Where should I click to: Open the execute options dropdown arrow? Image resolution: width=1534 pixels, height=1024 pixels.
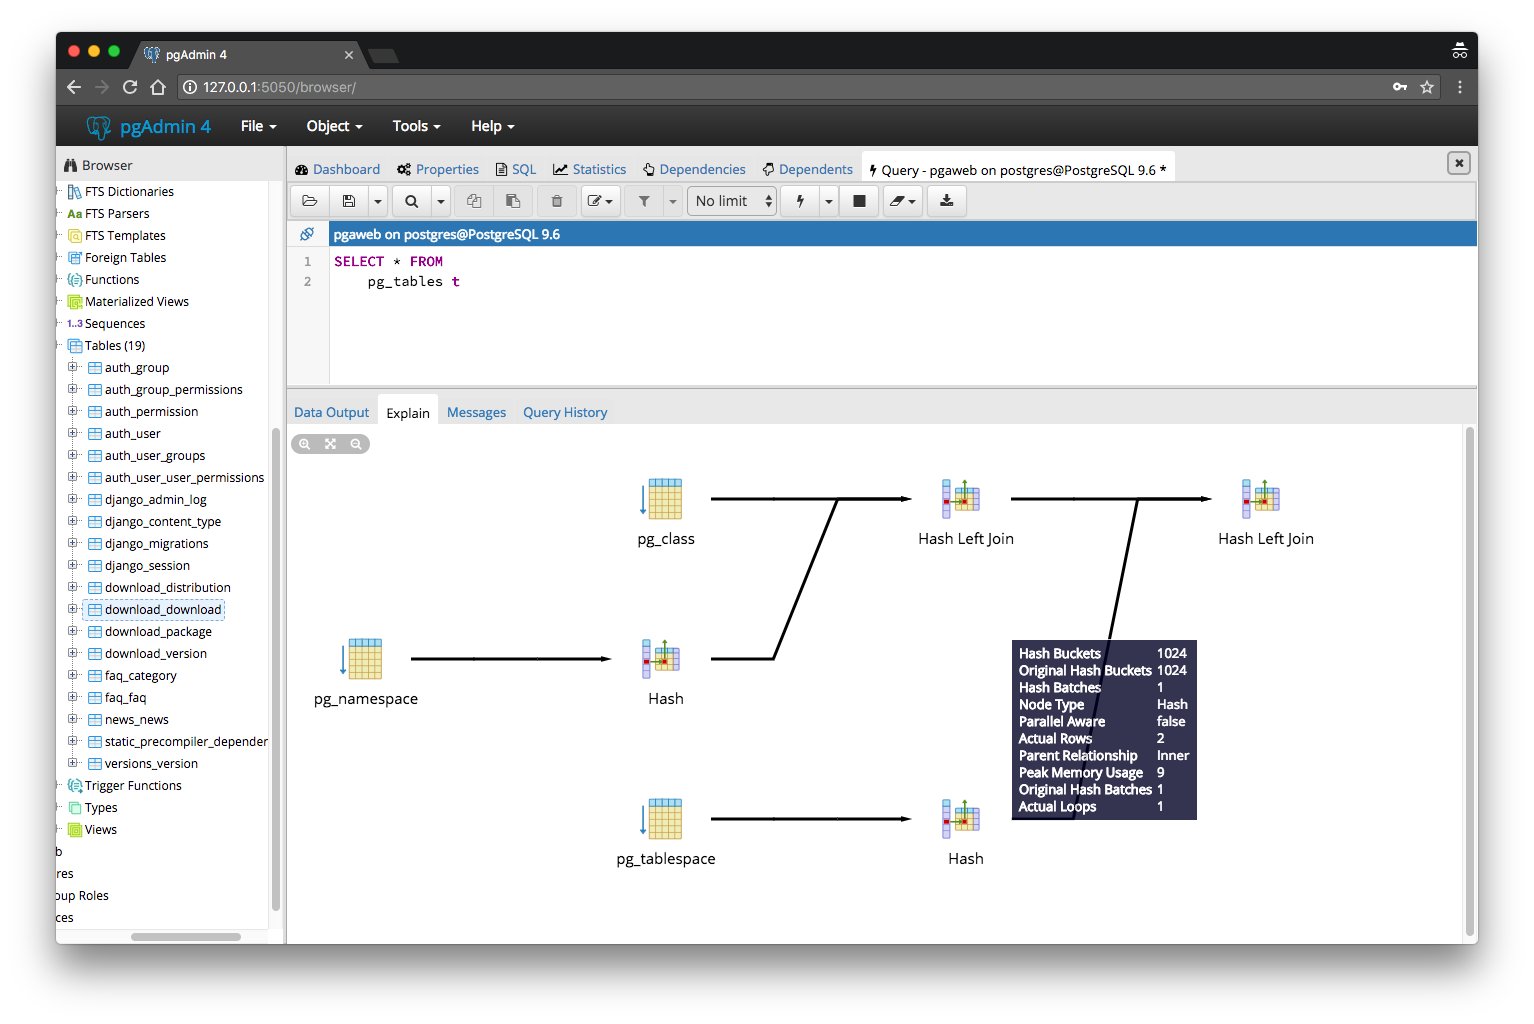pyautogui.click(x=828, y=201)
